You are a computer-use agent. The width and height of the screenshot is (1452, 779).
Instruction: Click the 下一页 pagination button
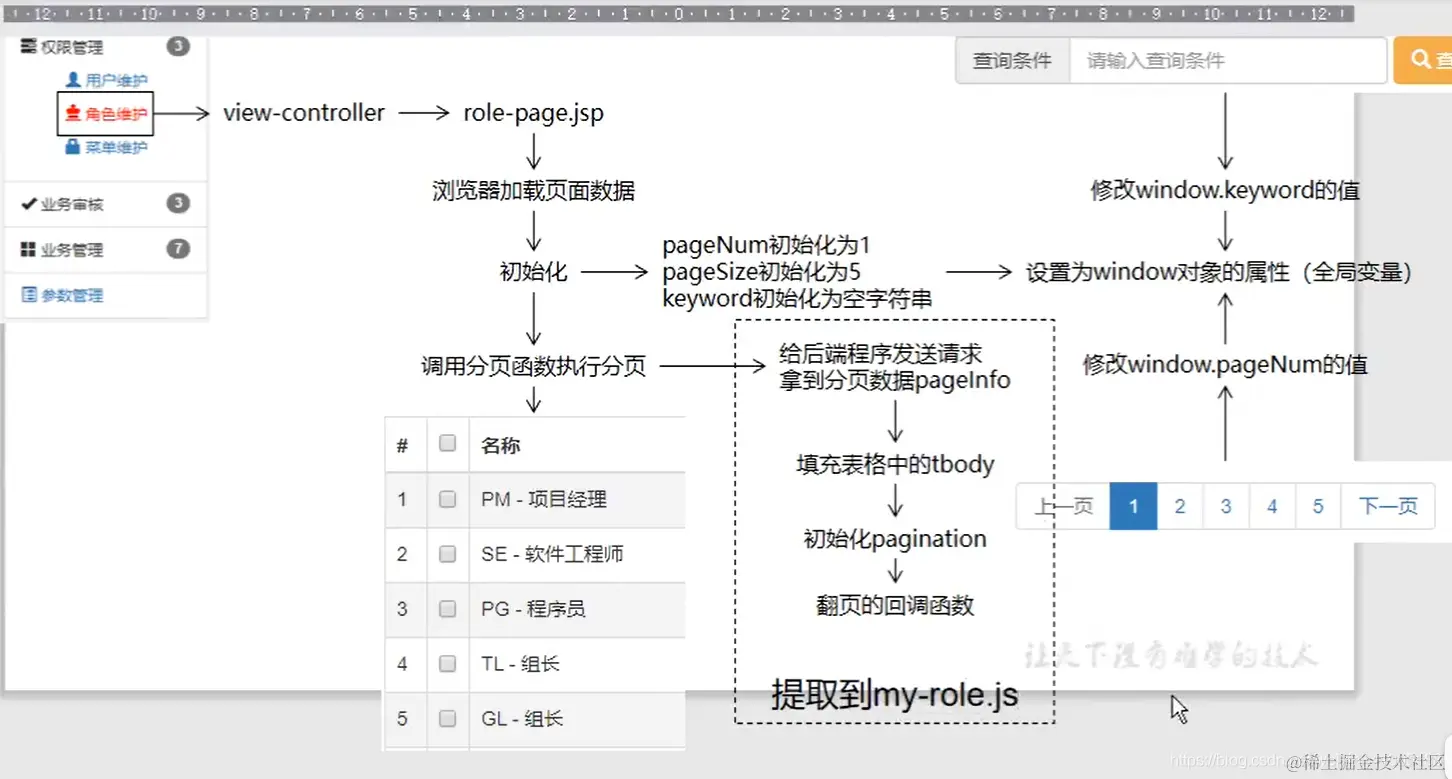tap(1387, 506)
